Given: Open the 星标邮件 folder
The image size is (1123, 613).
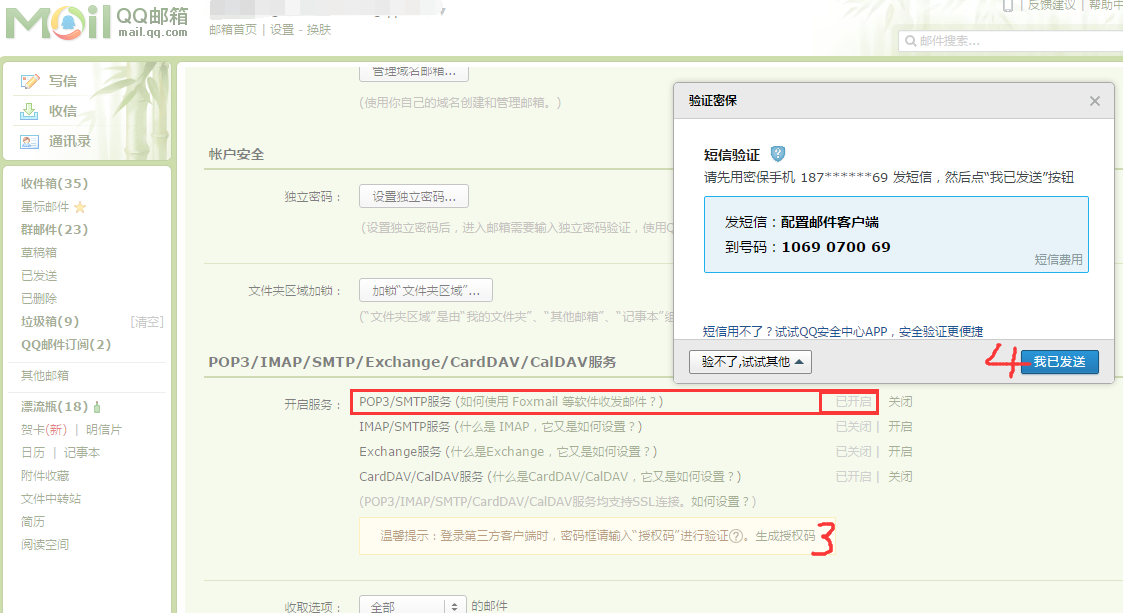Looking at the screenshot, I should pos(45,207).
